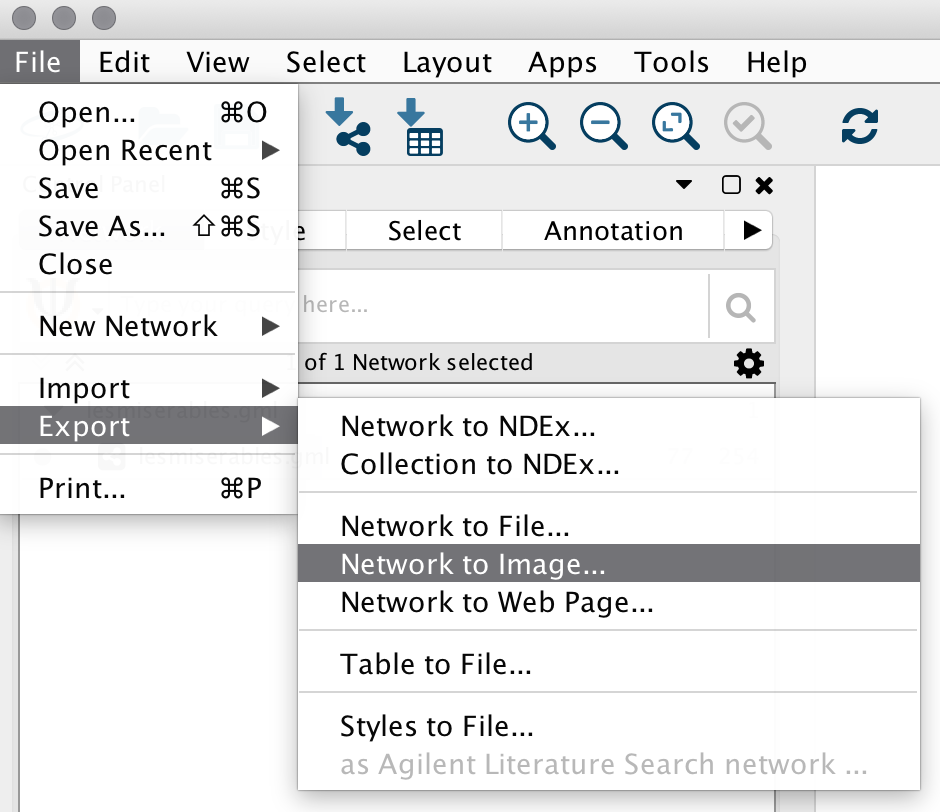Choose Save from the File menu

tap(149, 188)
